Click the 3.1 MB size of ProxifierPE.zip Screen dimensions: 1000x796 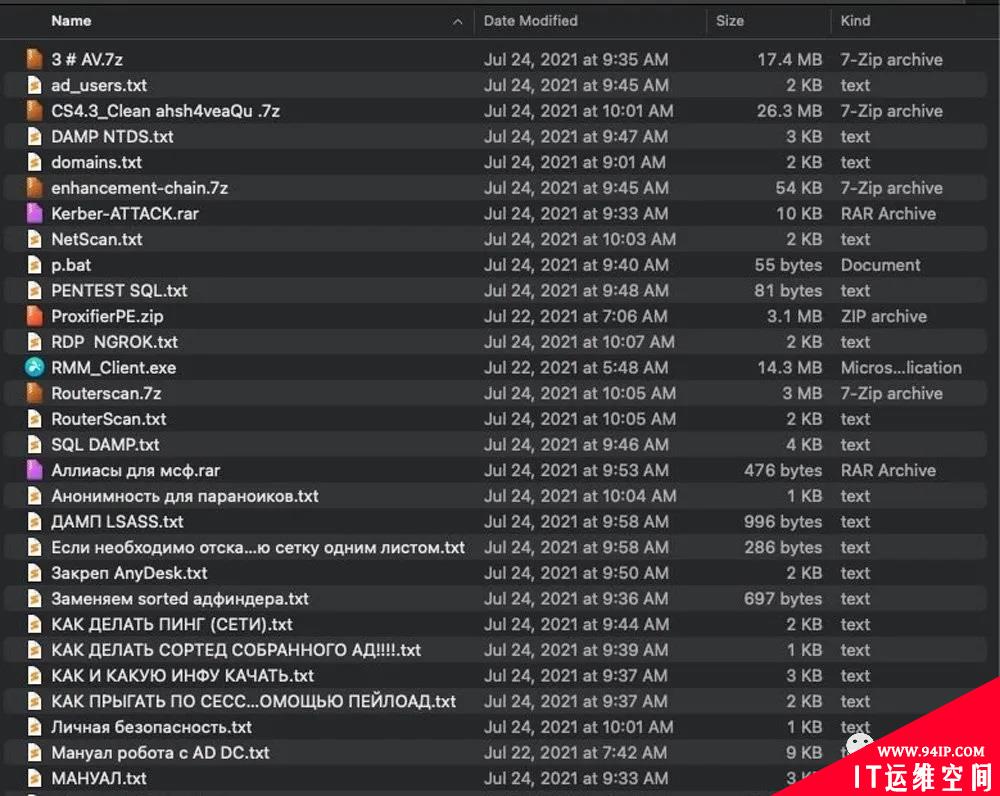tap(795, 316)
